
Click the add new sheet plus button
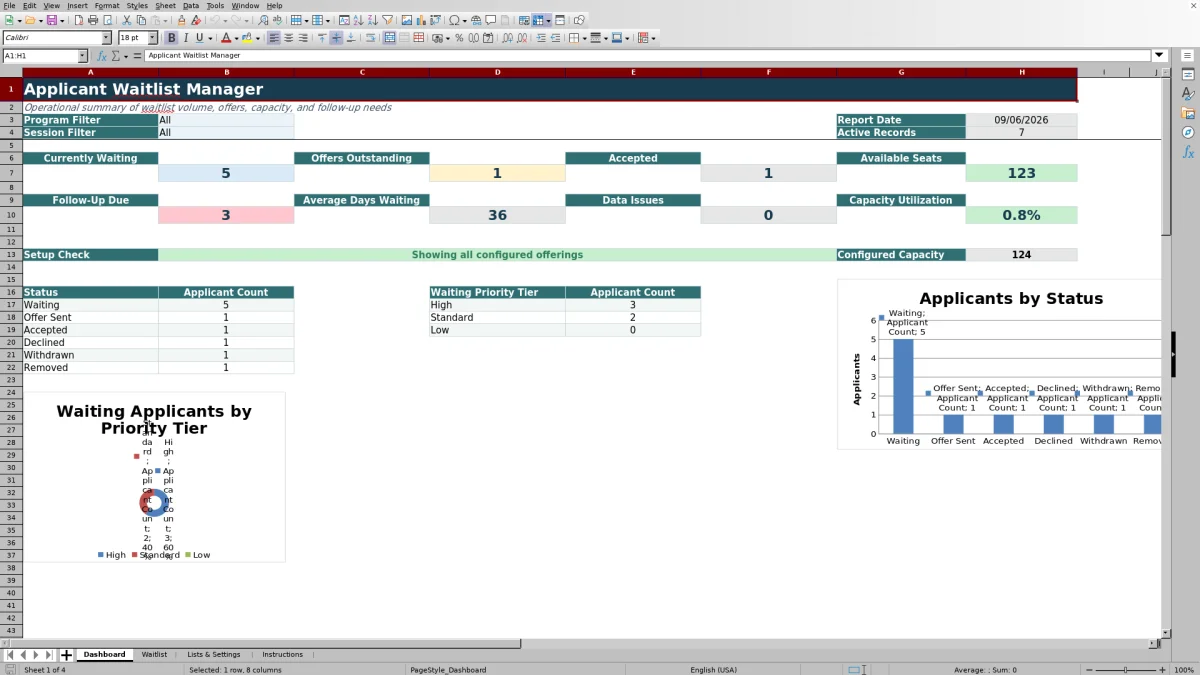[x=66, y=655]
